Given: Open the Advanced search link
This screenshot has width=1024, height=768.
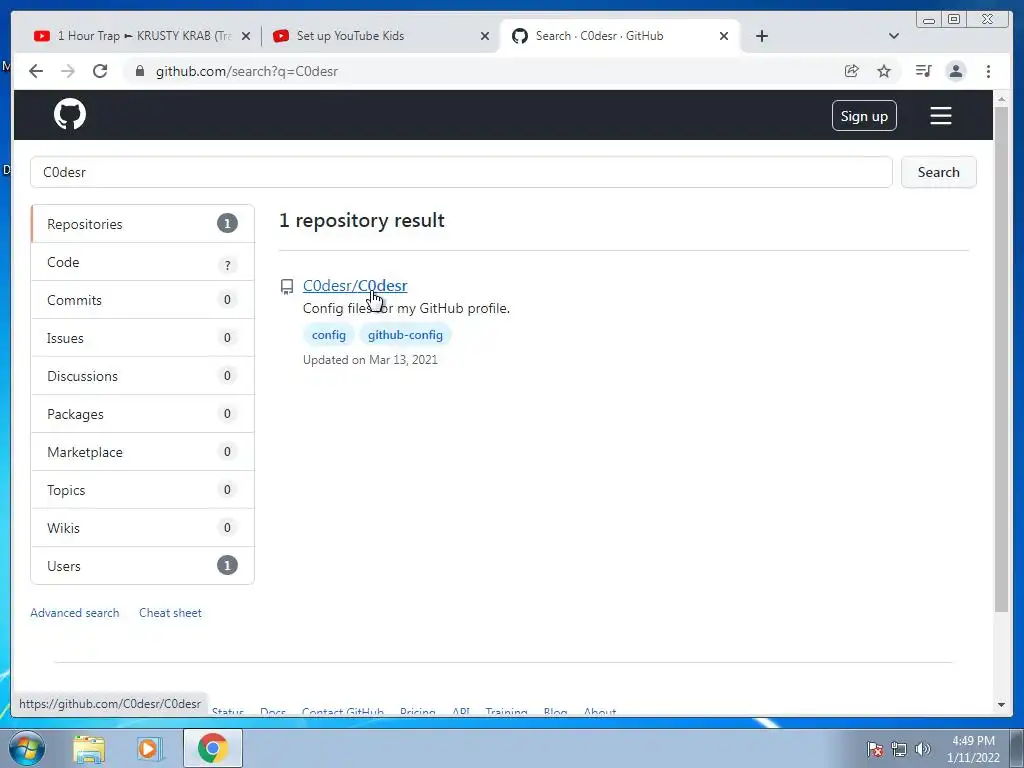Looking at the screenshot, I should click(x=74, y=613).
